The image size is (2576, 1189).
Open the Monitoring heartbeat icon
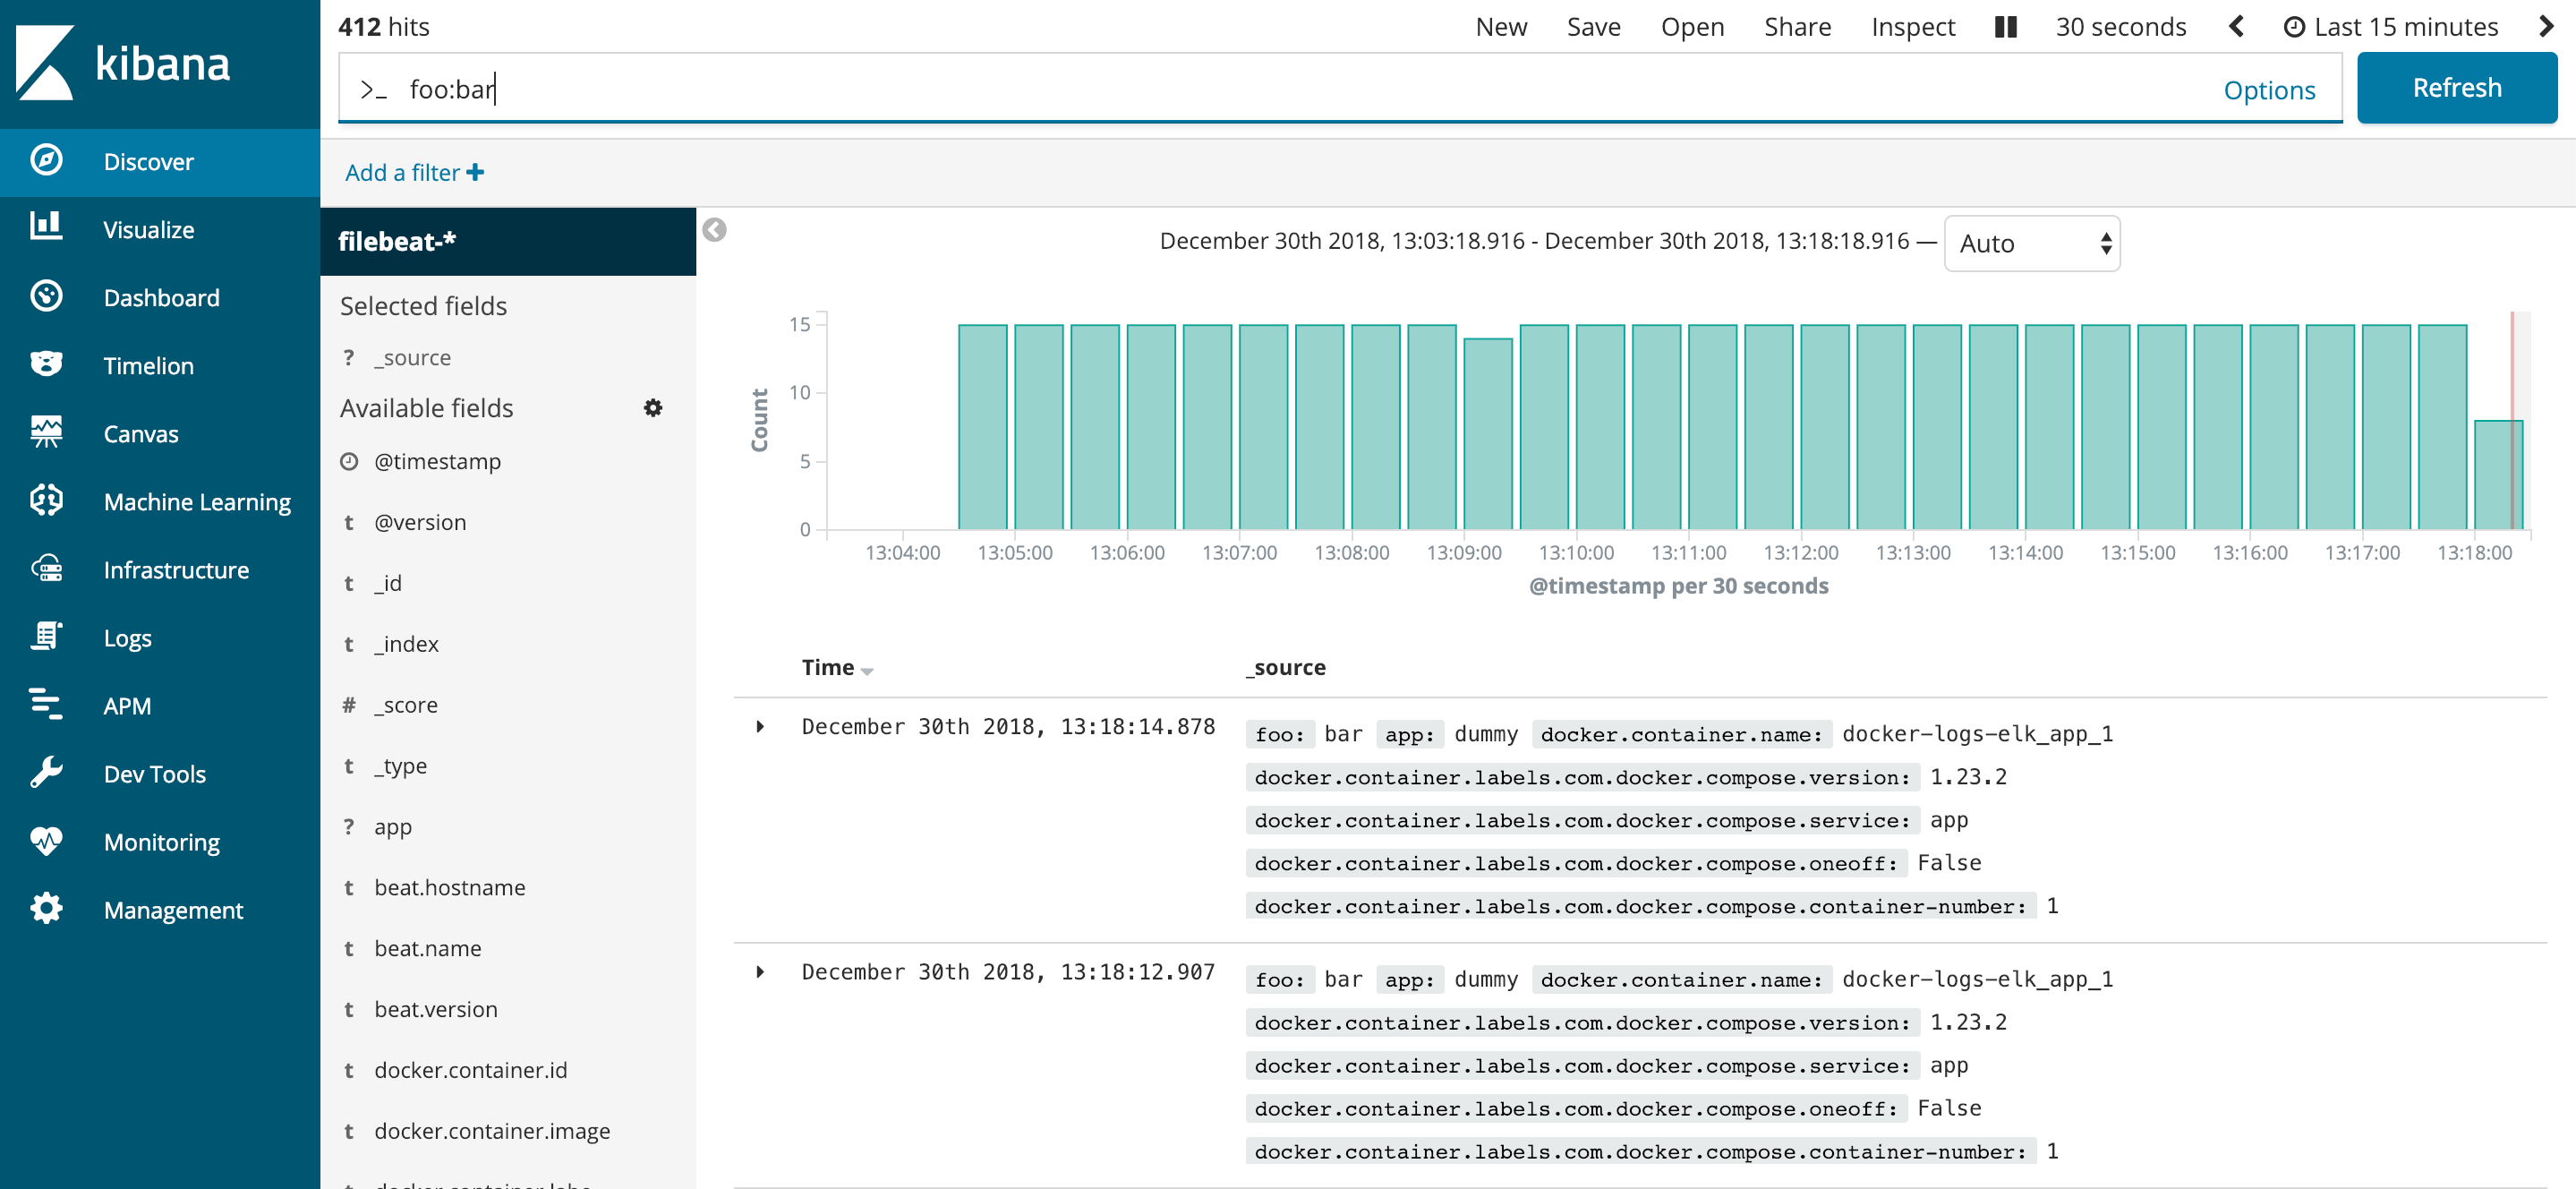click(x=46, y=841)
